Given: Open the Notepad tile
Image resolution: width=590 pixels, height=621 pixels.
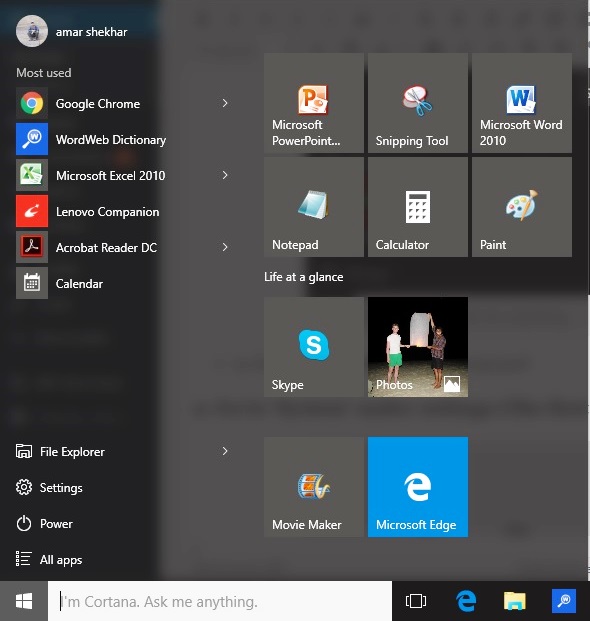Looking at the screenshot, I should [x=314, y=207].
